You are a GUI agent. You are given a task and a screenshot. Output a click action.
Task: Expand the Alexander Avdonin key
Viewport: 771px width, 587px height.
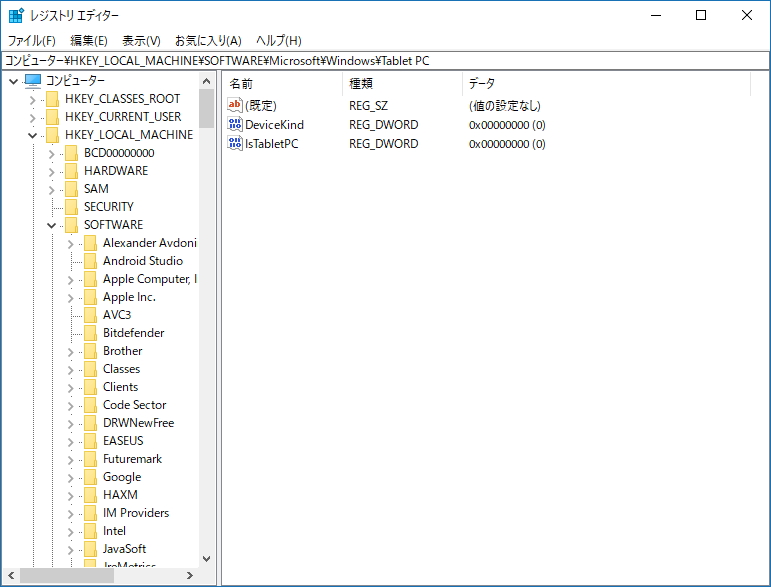(x=70, y=244)
